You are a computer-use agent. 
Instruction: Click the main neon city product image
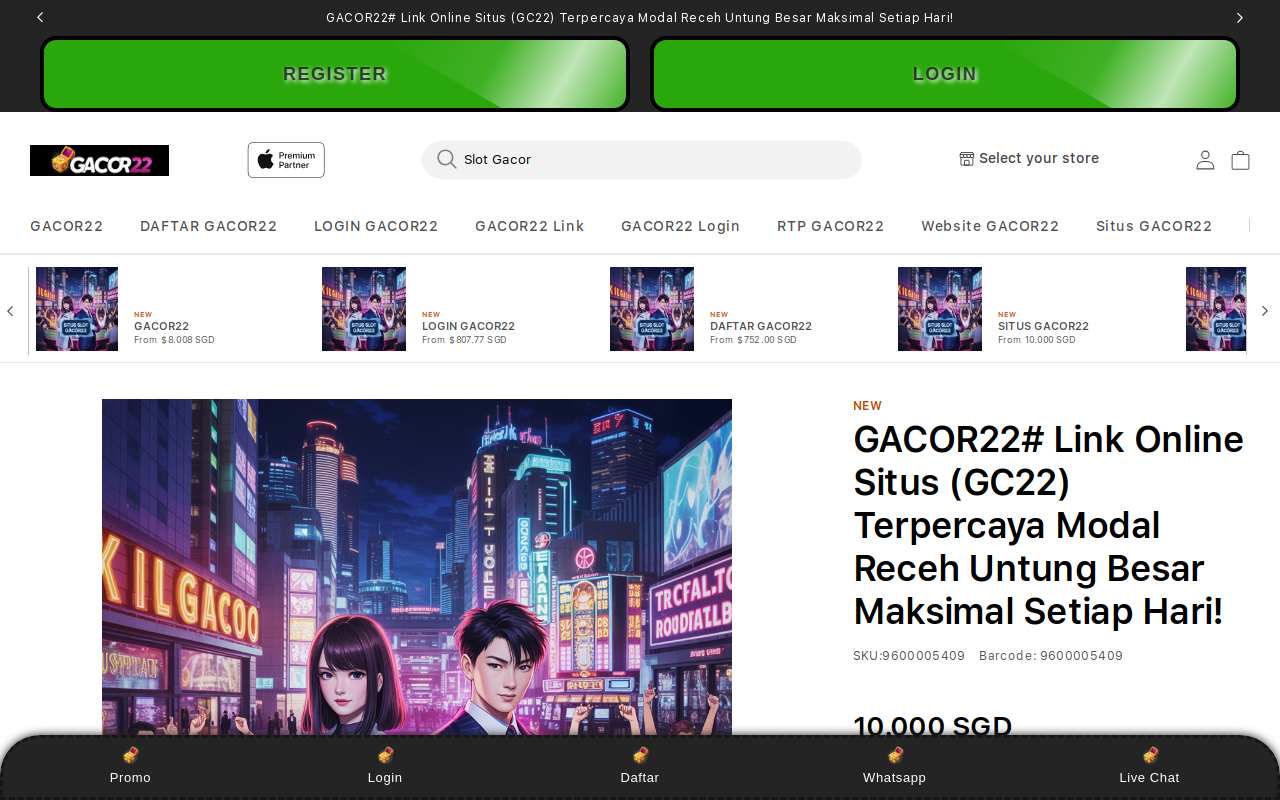point(417,567)
